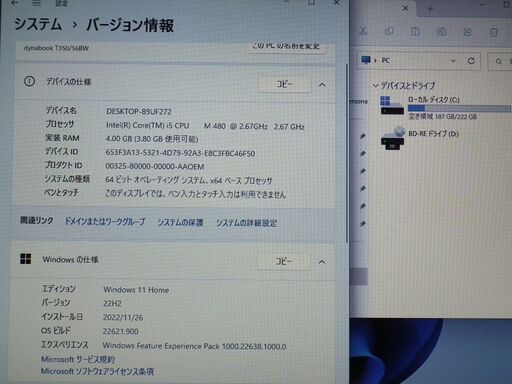Click the Delete icon in Explorer toolbar
This screenshot has width=512, height=384.
(x=494, y=32)
